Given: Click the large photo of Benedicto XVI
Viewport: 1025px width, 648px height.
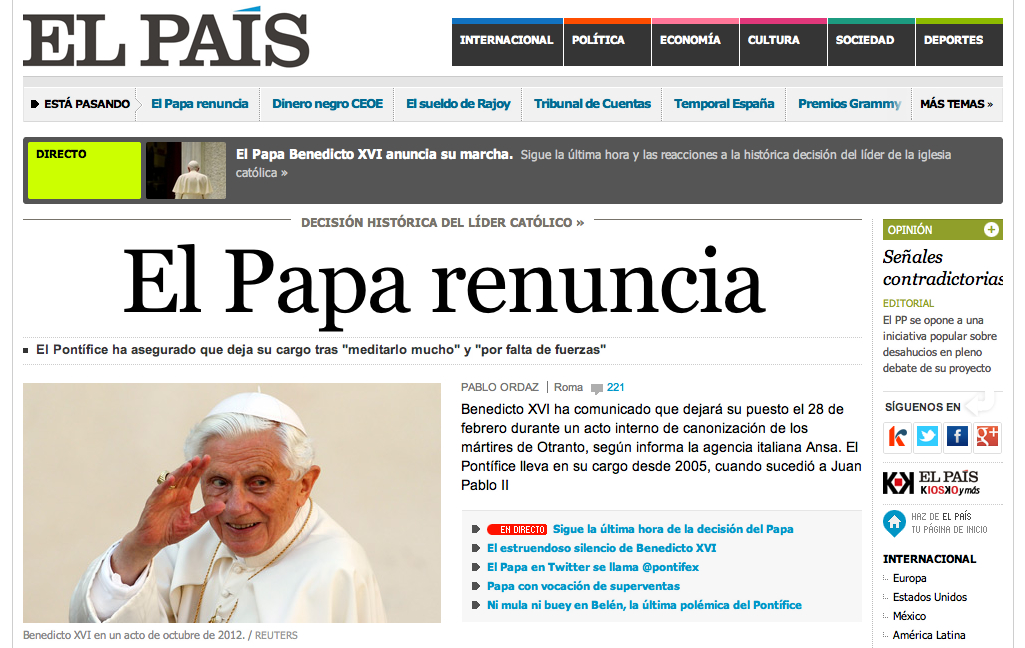Looking at the screenshot, I should 231,503.
